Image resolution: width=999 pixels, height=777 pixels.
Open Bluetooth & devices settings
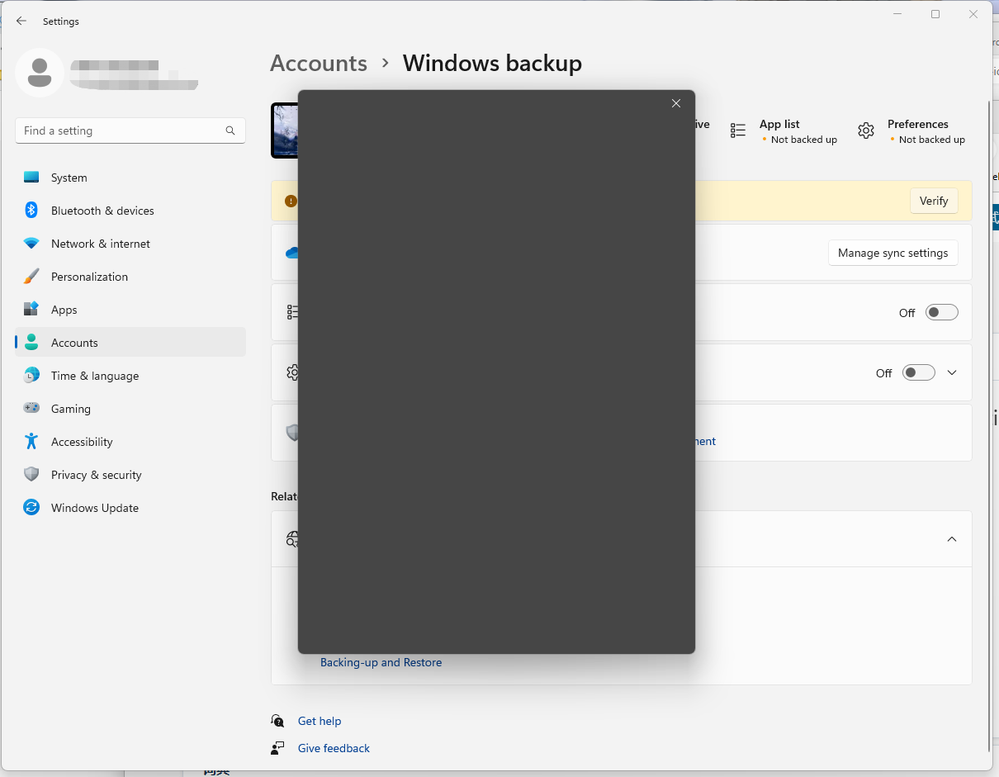click(x=130, y=211)
